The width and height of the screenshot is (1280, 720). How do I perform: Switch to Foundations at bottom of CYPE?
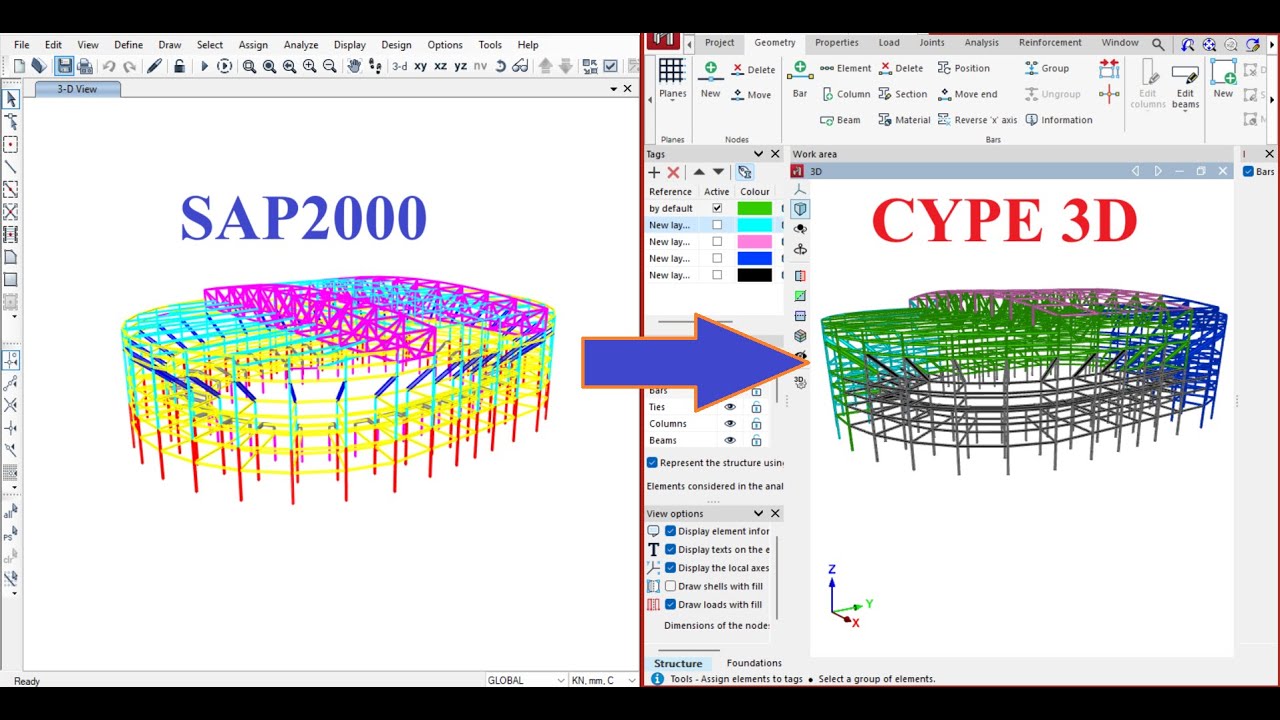(754, 663)
